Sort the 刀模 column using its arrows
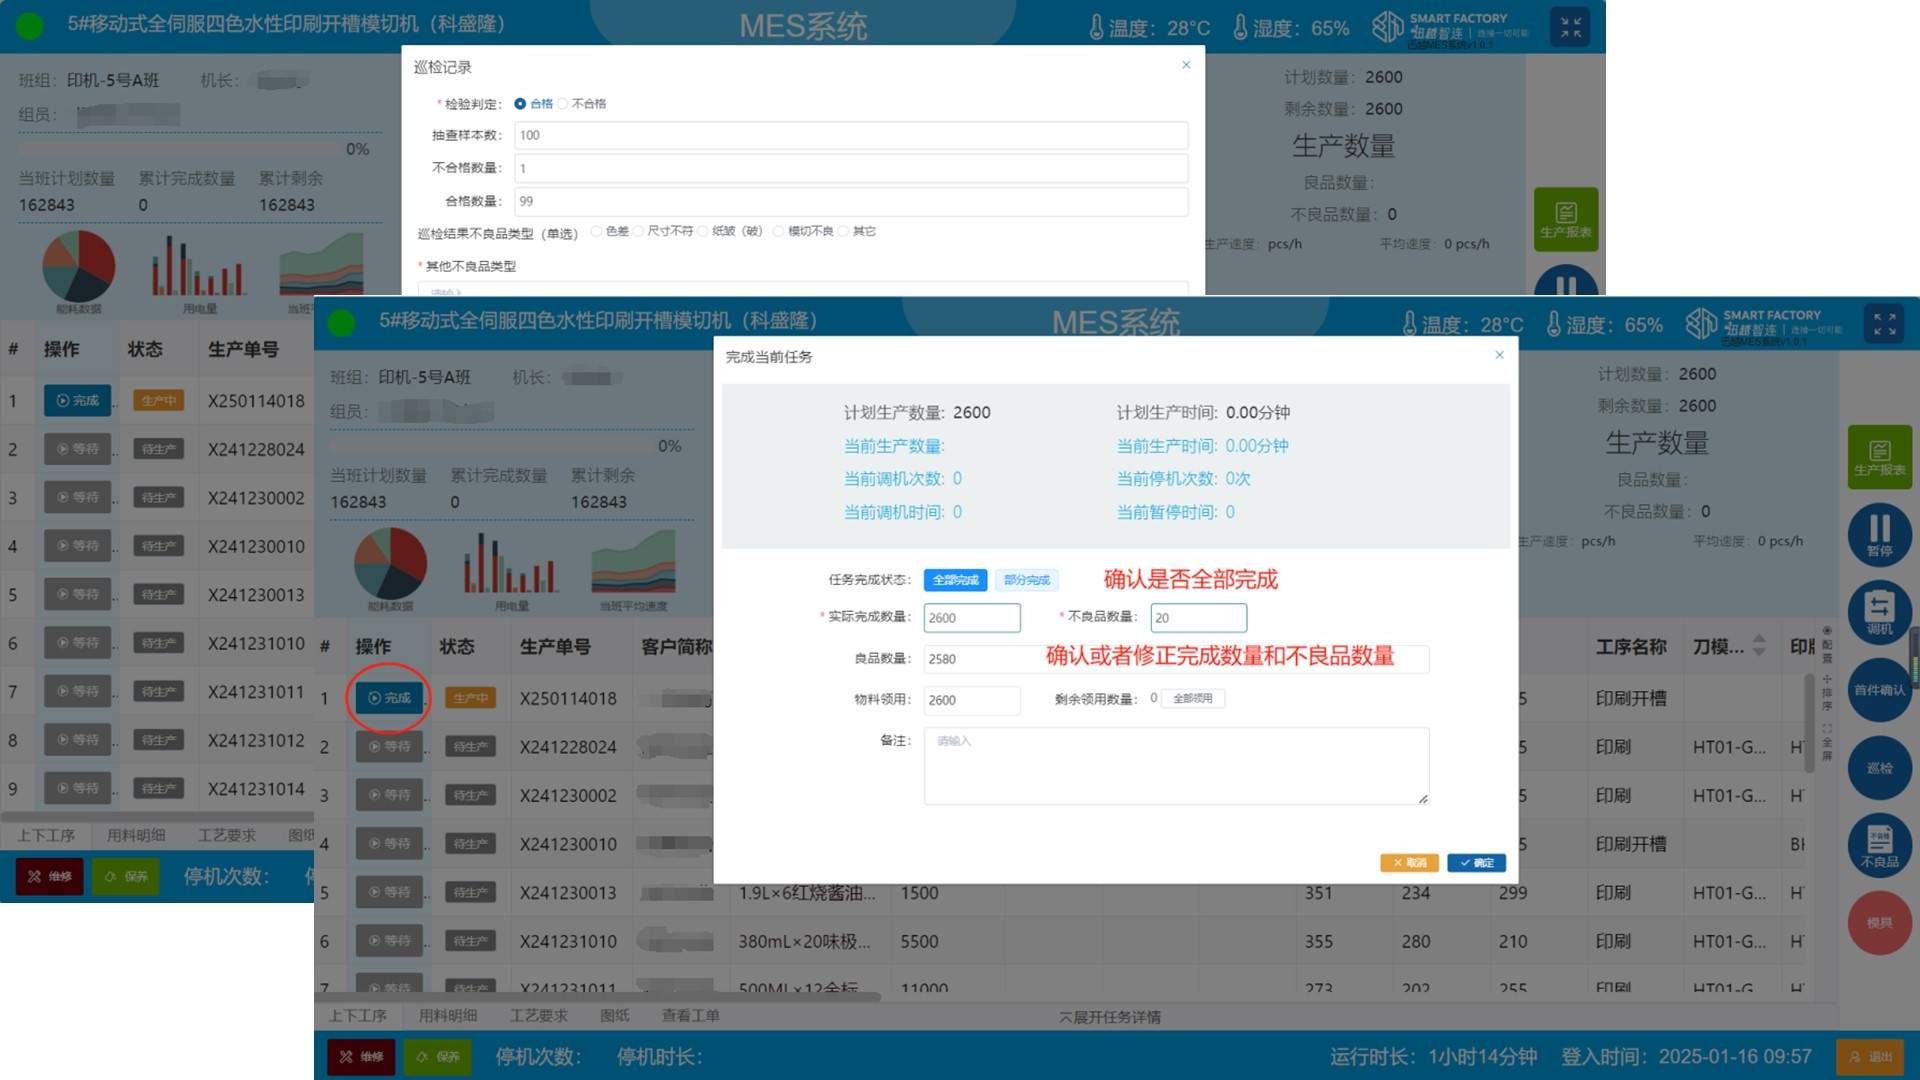Screen dimensions: 1920x1080 1759,646
